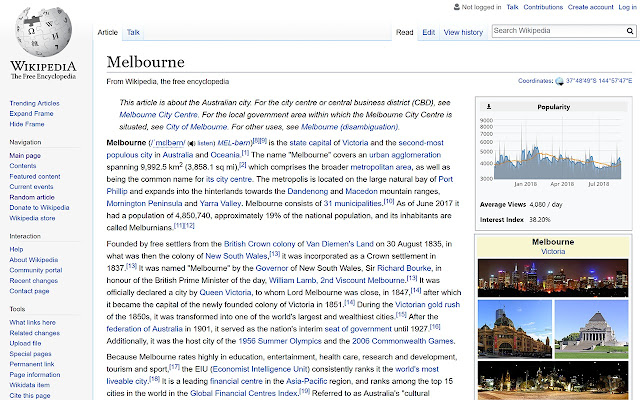Click Permanent link
The image size is (640, 400).
coord(32,364)
